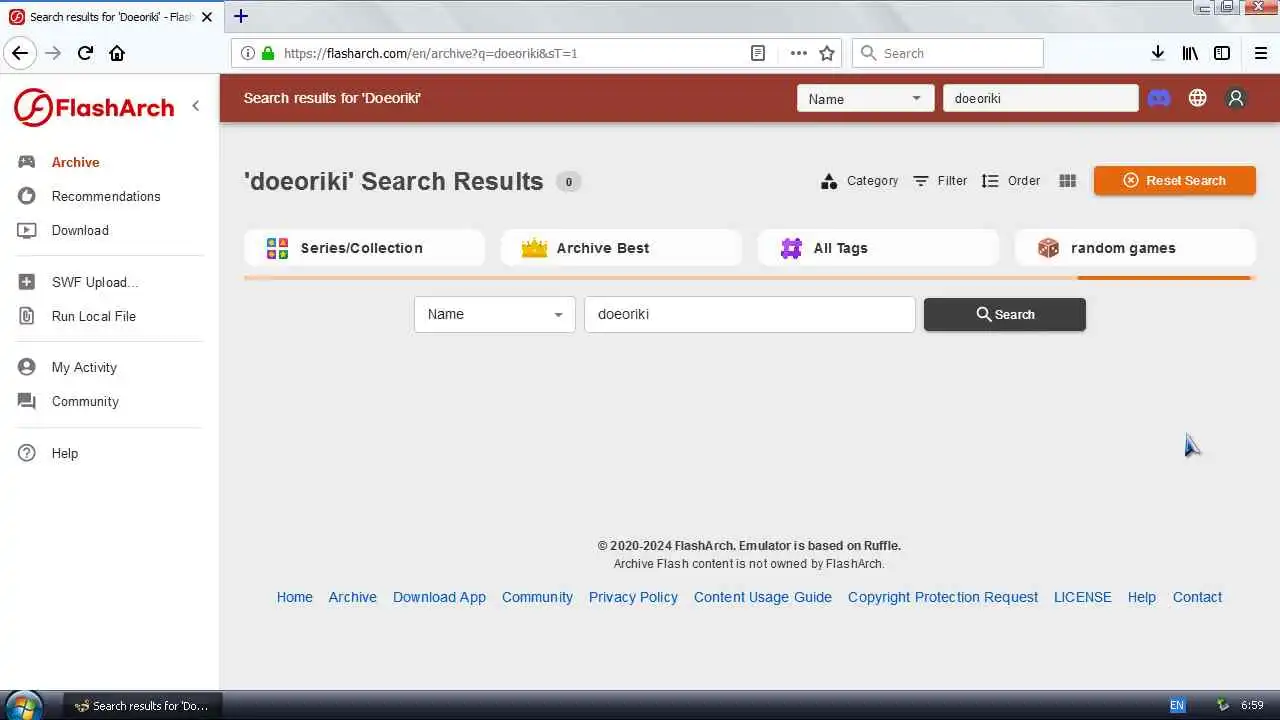Bookmark this page with star icon
1280x720 pixels.
pos(827,53)
